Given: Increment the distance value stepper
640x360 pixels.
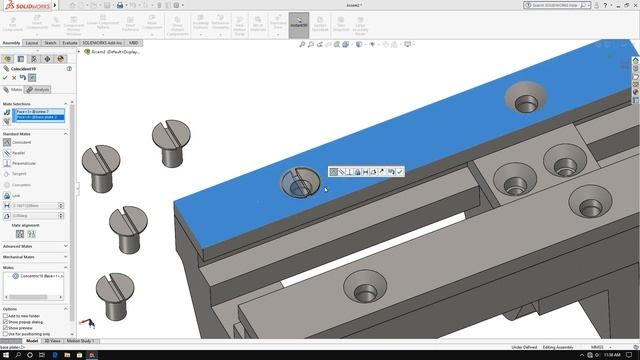Looking at the screenshot, I should (61, 204).
